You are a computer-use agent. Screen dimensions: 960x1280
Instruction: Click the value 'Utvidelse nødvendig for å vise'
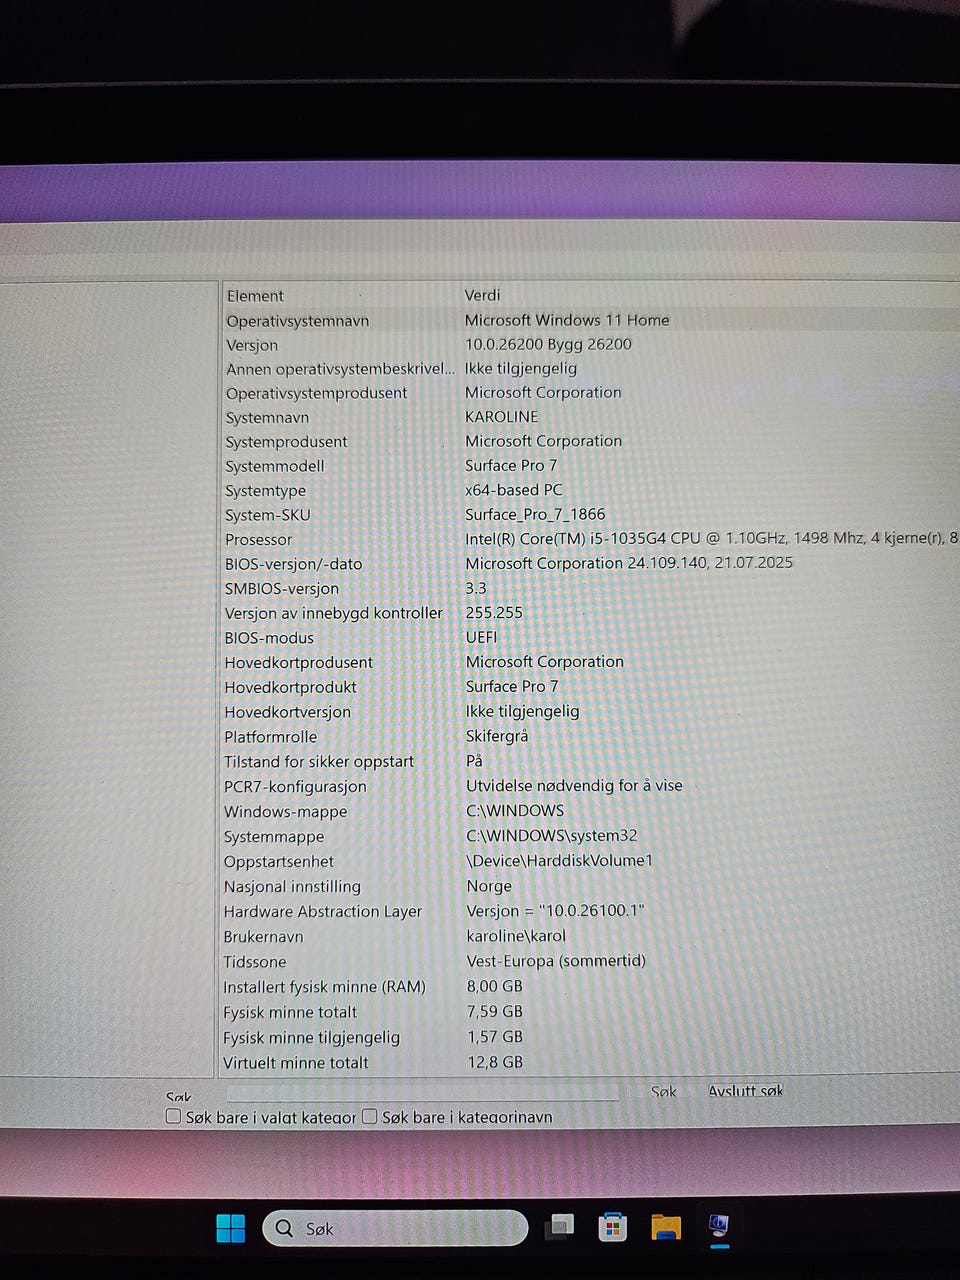tap(574, 785)
